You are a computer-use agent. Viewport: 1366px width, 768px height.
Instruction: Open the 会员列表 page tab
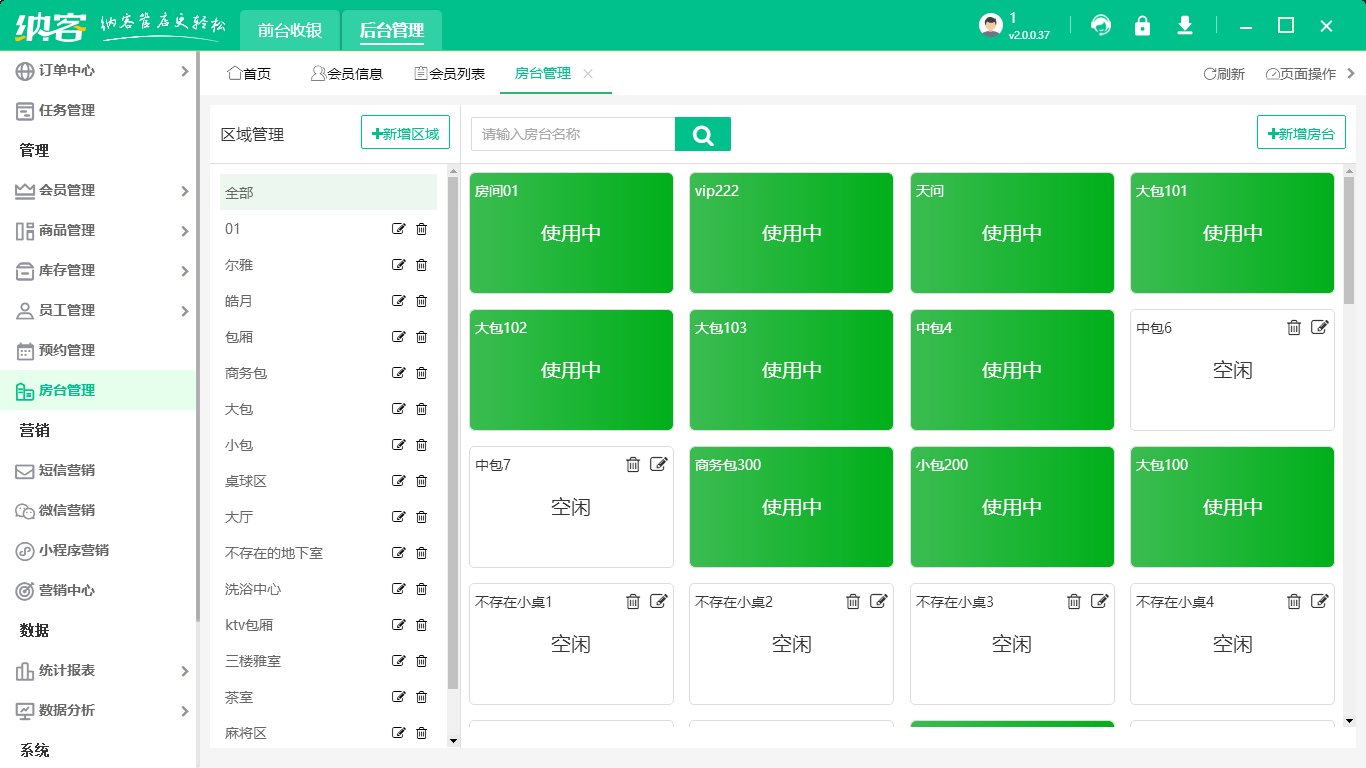click(450, 74)
